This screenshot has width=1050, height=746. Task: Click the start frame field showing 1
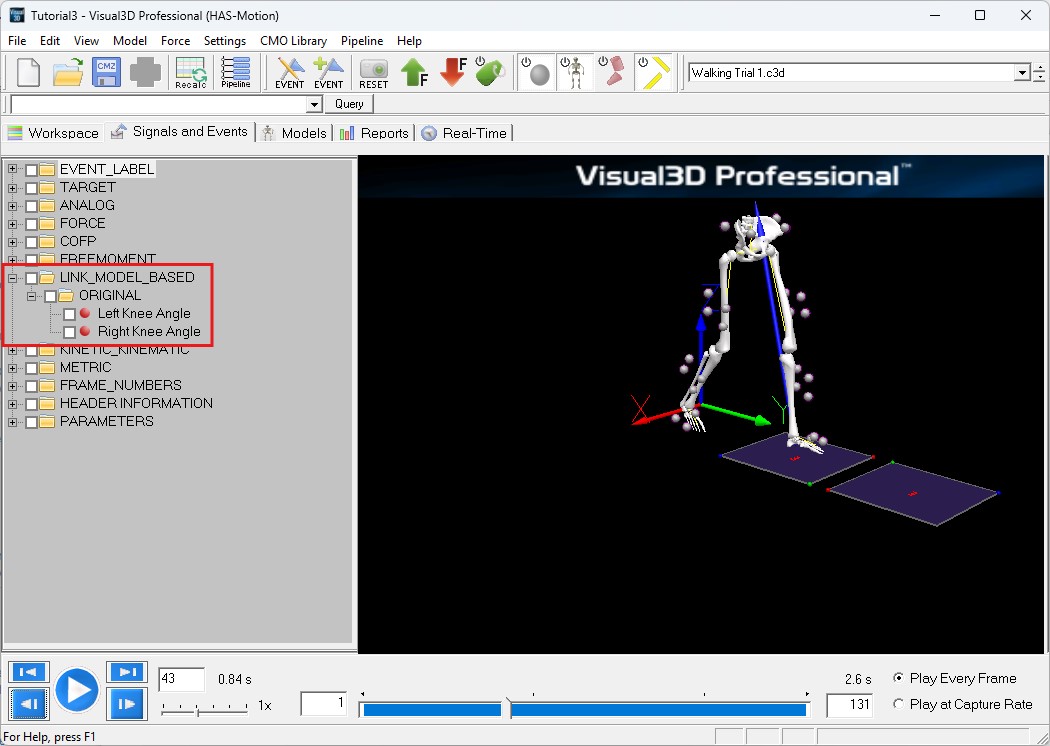pyautogui.click(x=324, y=703)
